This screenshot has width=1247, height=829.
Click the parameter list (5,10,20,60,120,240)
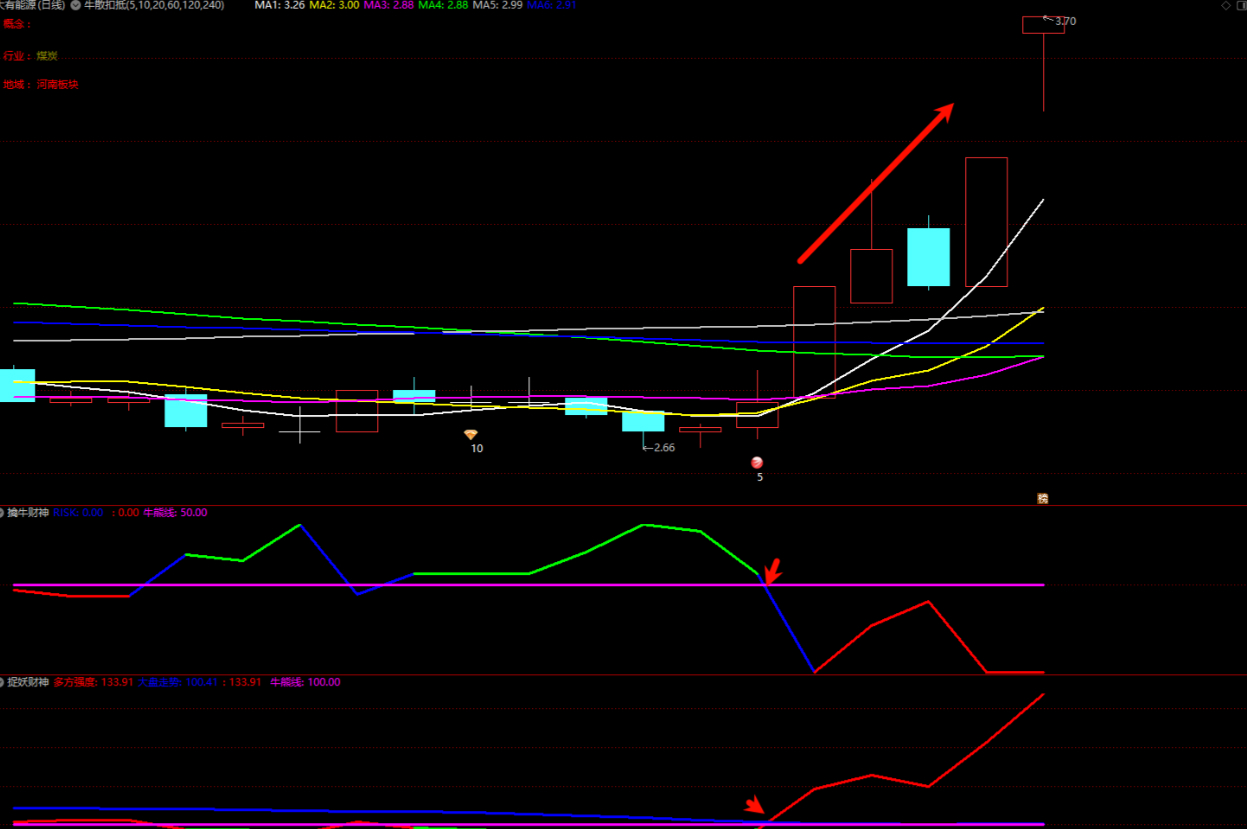176,5
